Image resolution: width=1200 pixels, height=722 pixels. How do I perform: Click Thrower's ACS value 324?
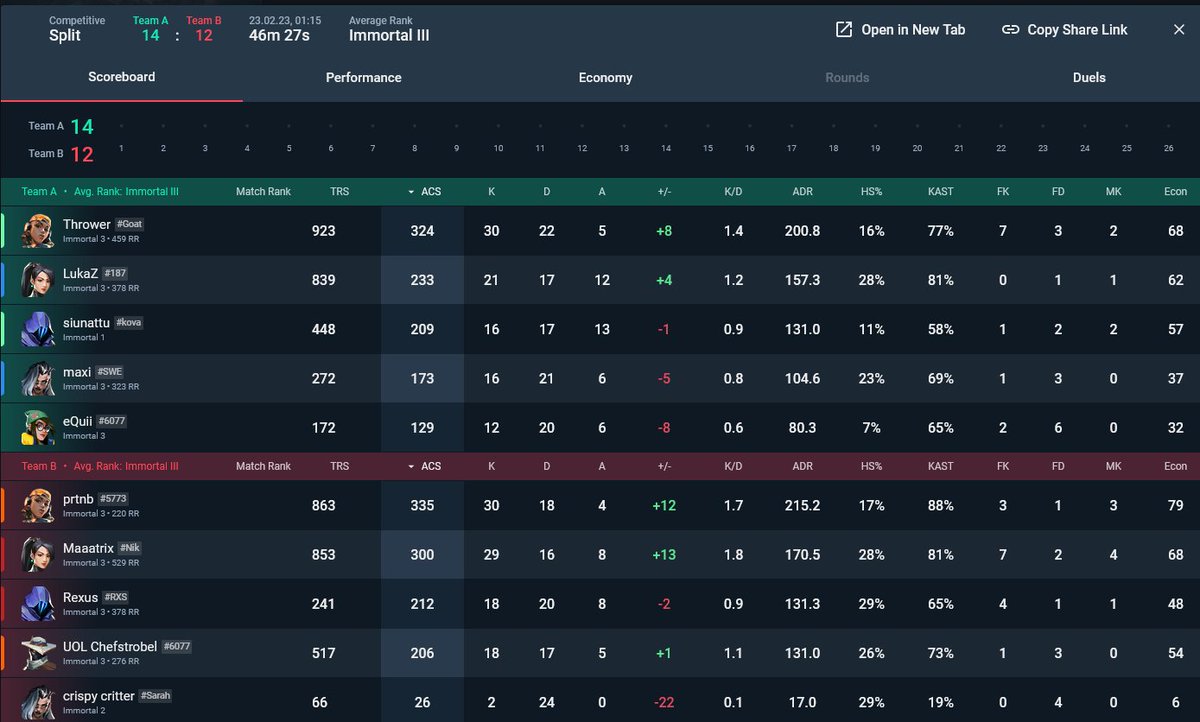point(423,231)
